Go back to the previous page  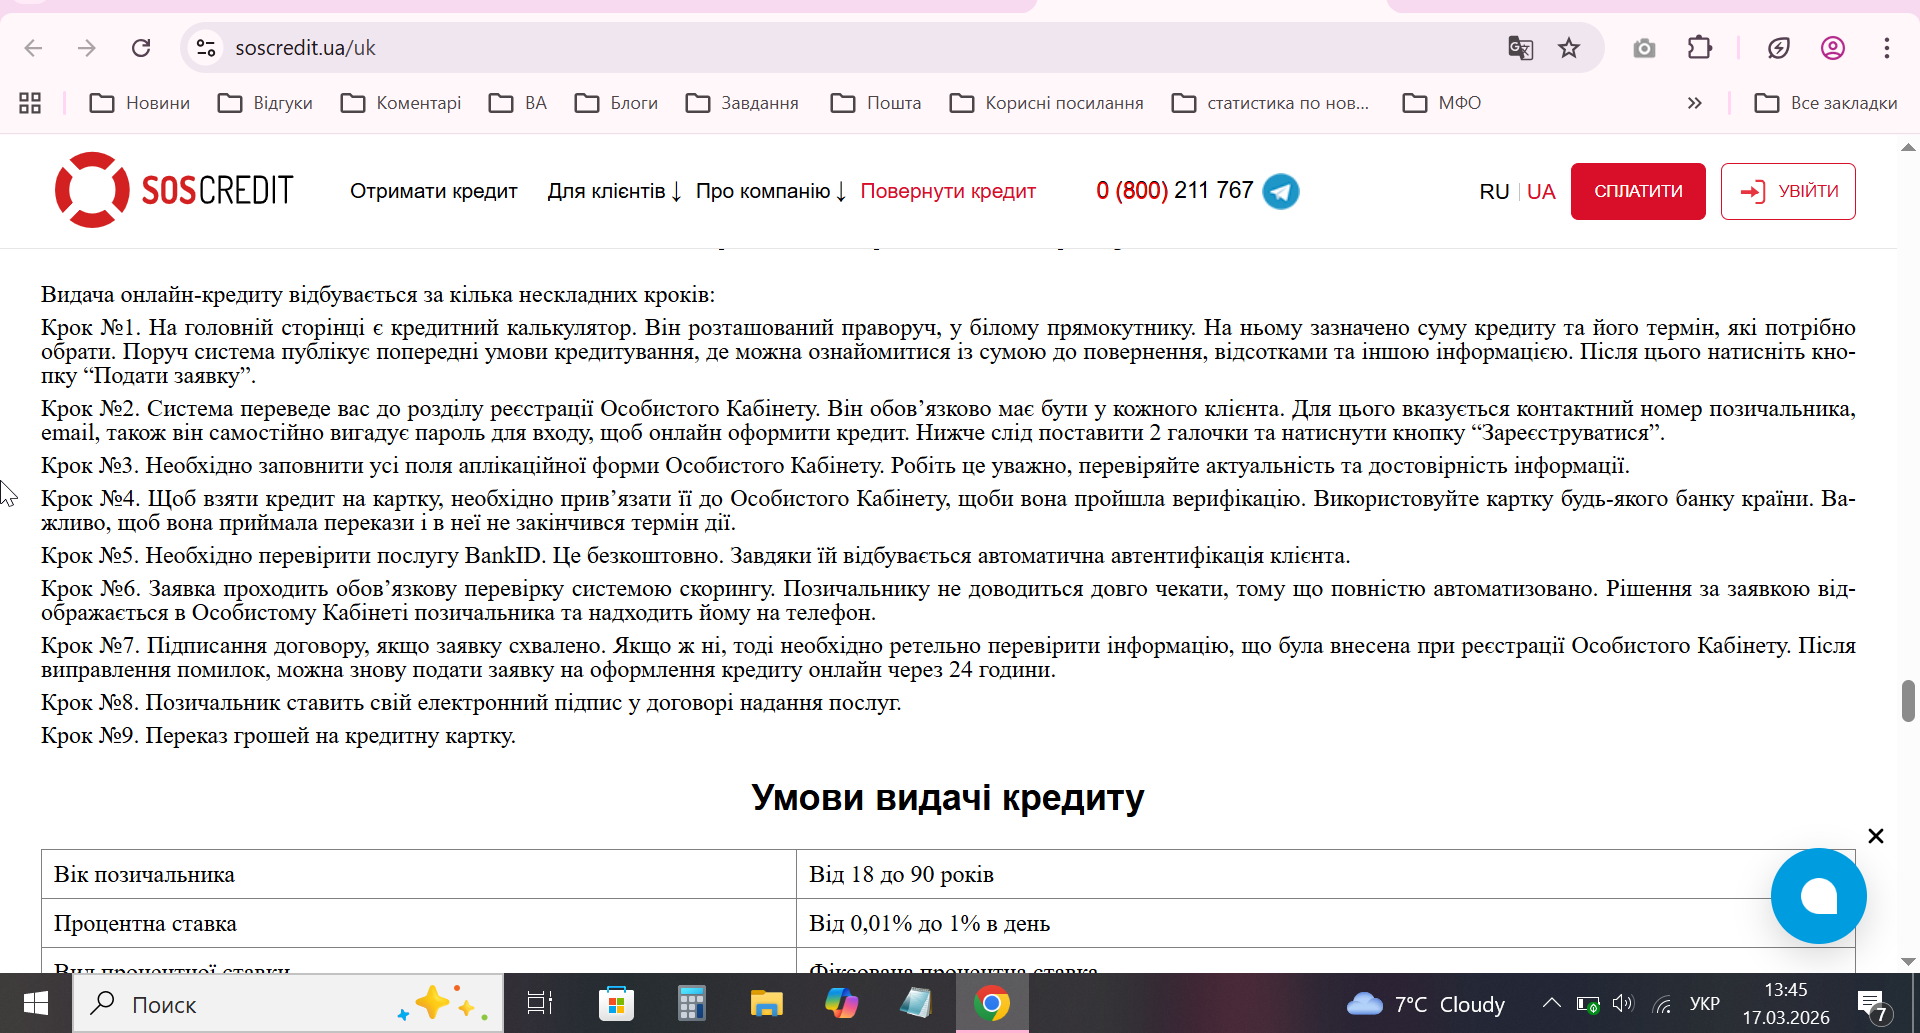pyautogui.click(x=33, y=48)
